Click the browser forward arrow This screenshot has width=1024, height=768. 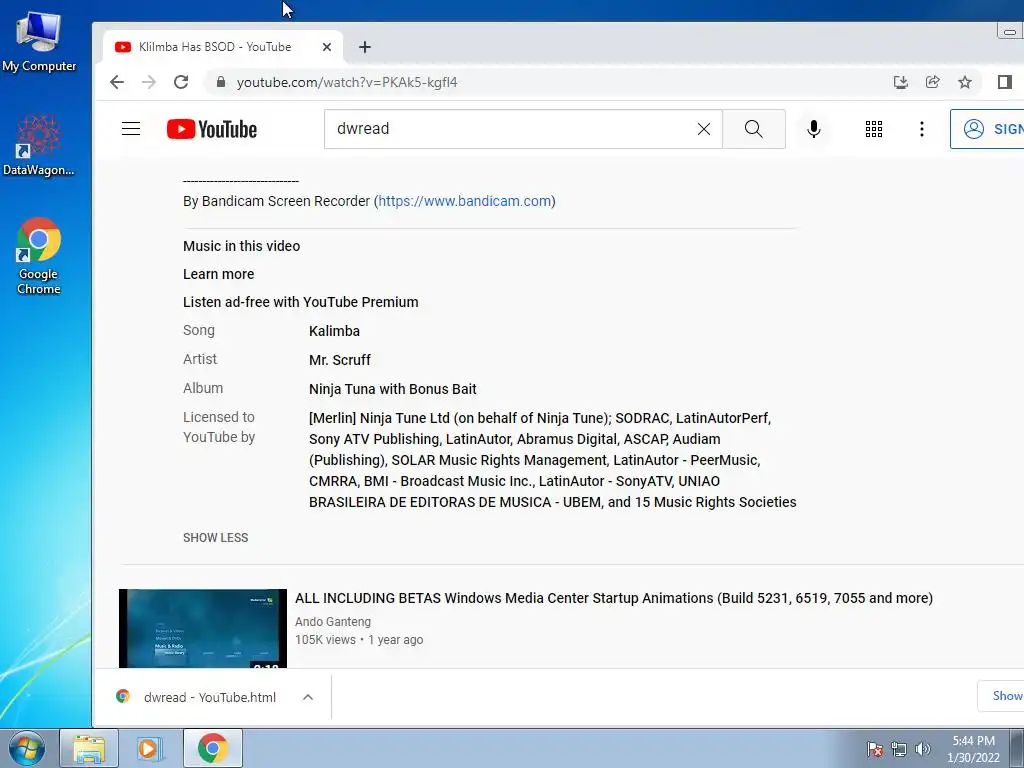coord(149,82)
